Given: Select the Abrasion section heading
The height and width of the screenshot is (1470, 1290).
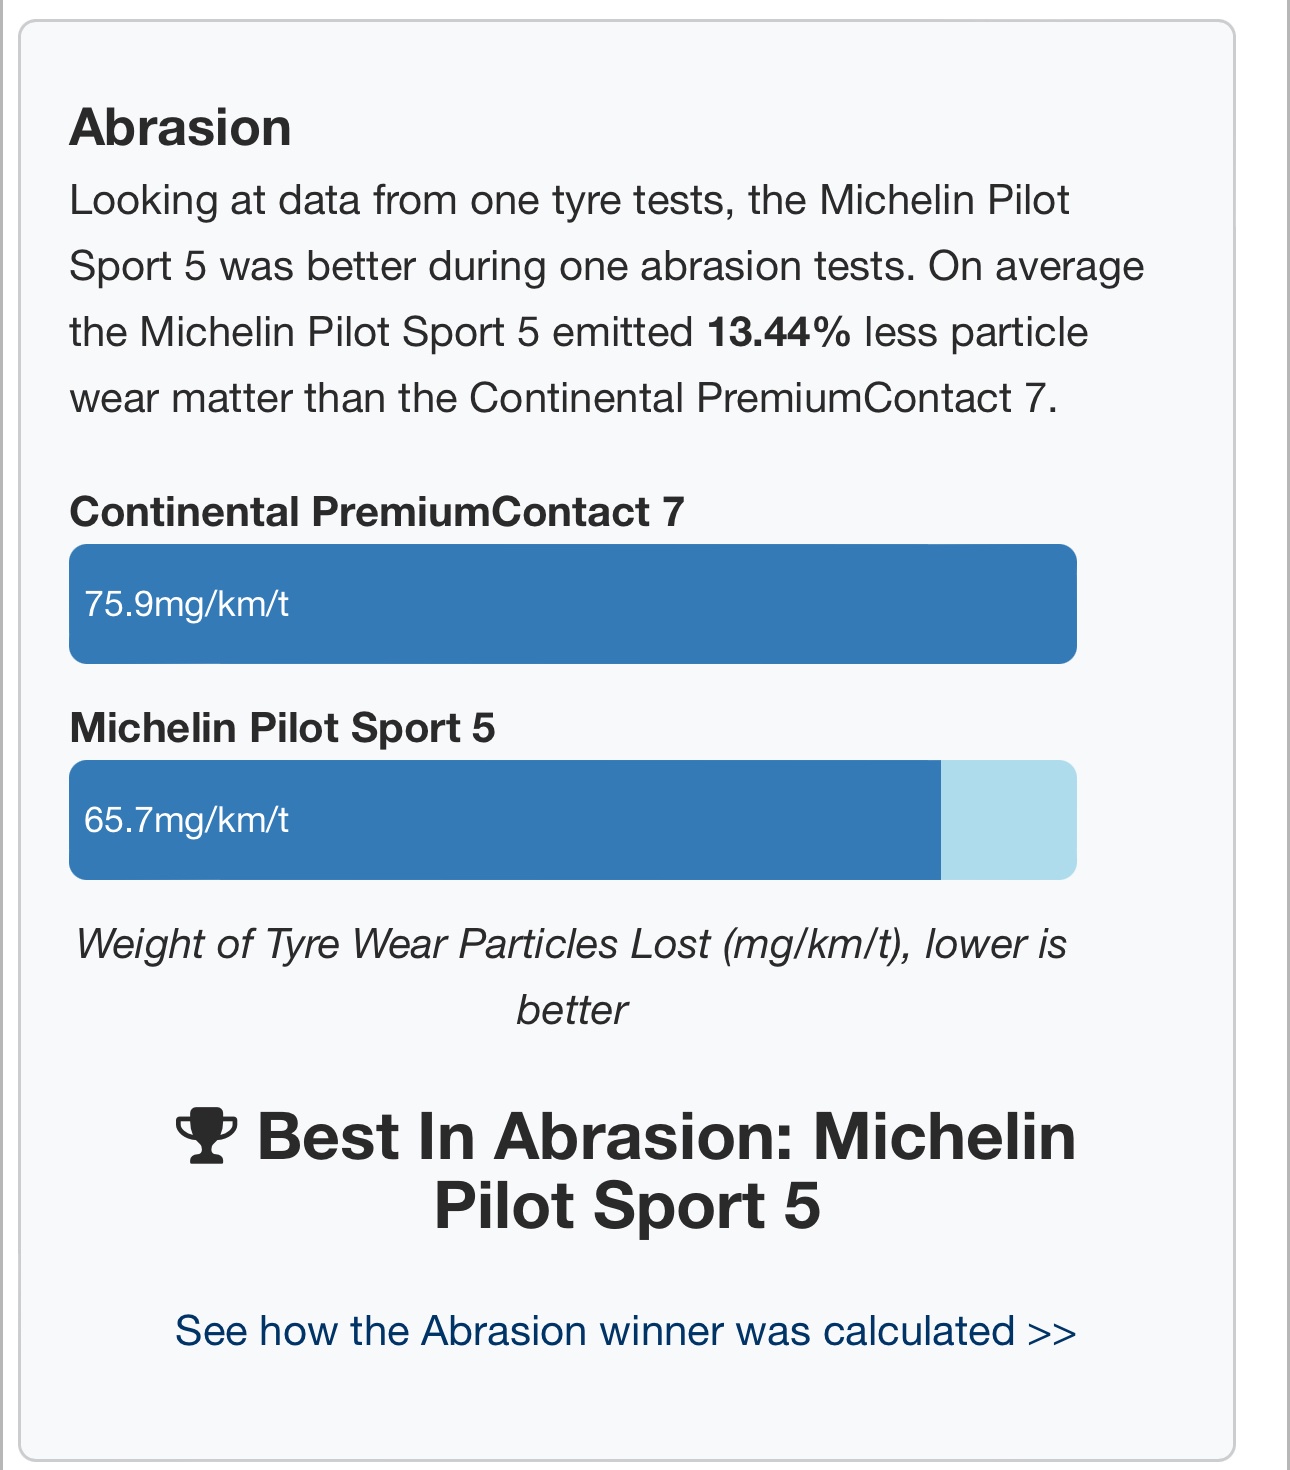Looking at the screenshot, I should tap(180, 128).
